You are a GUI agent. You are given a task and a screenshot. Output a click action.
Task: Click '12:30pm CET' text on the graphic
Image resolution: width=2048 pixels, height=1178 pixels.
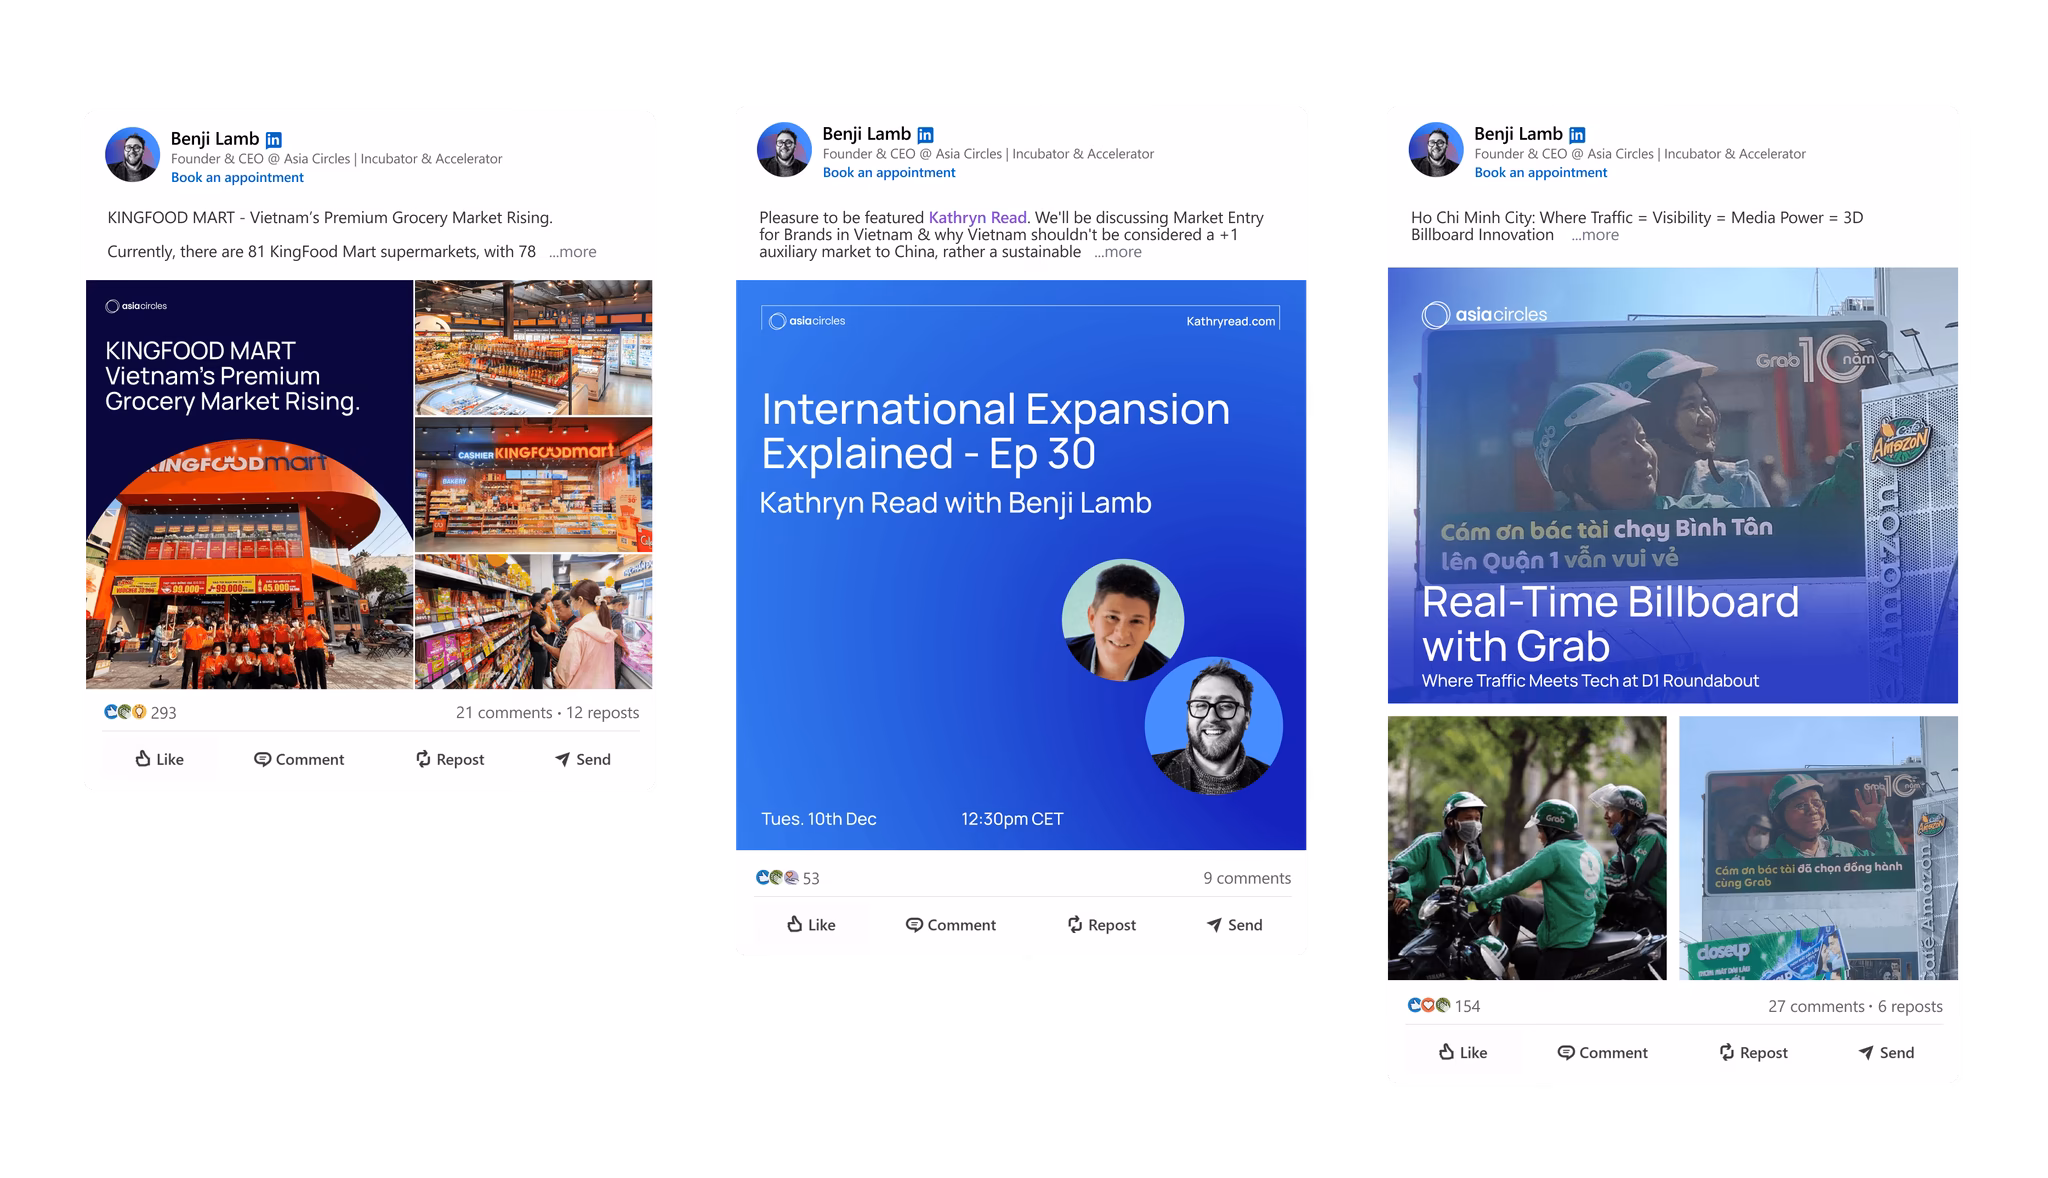coord(1012,819)
